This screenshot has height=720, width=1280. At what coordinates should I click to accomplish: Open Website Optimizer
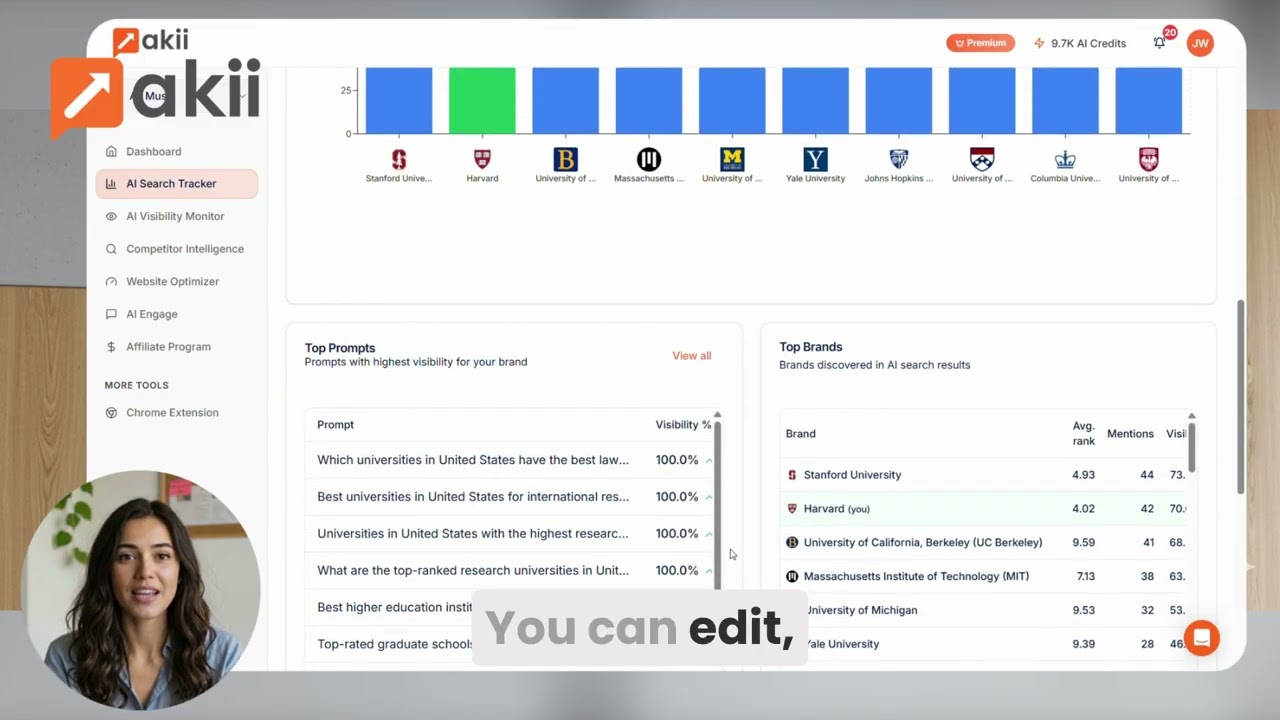click(x=172, y=282)
